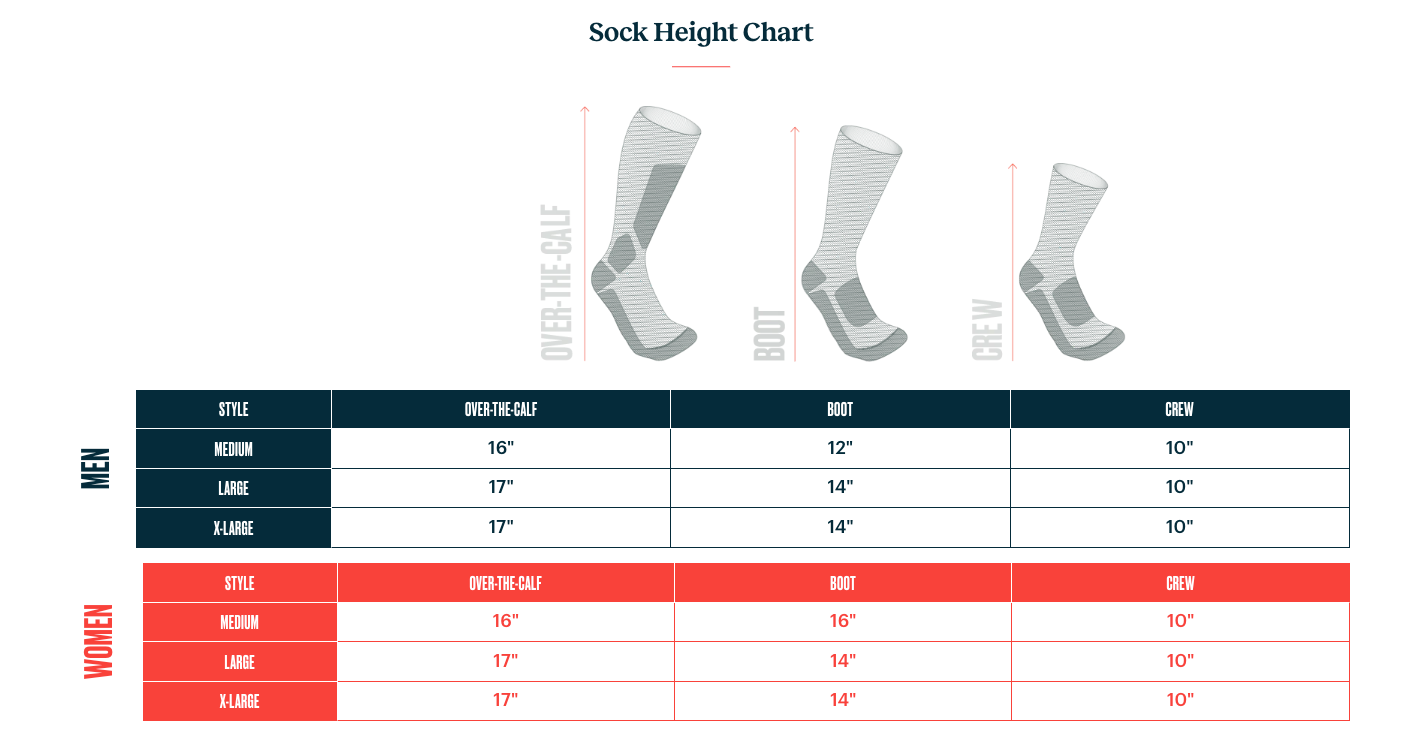Click the vertical CREW label beside sock
1412x746 pixels.
point(987,330)
